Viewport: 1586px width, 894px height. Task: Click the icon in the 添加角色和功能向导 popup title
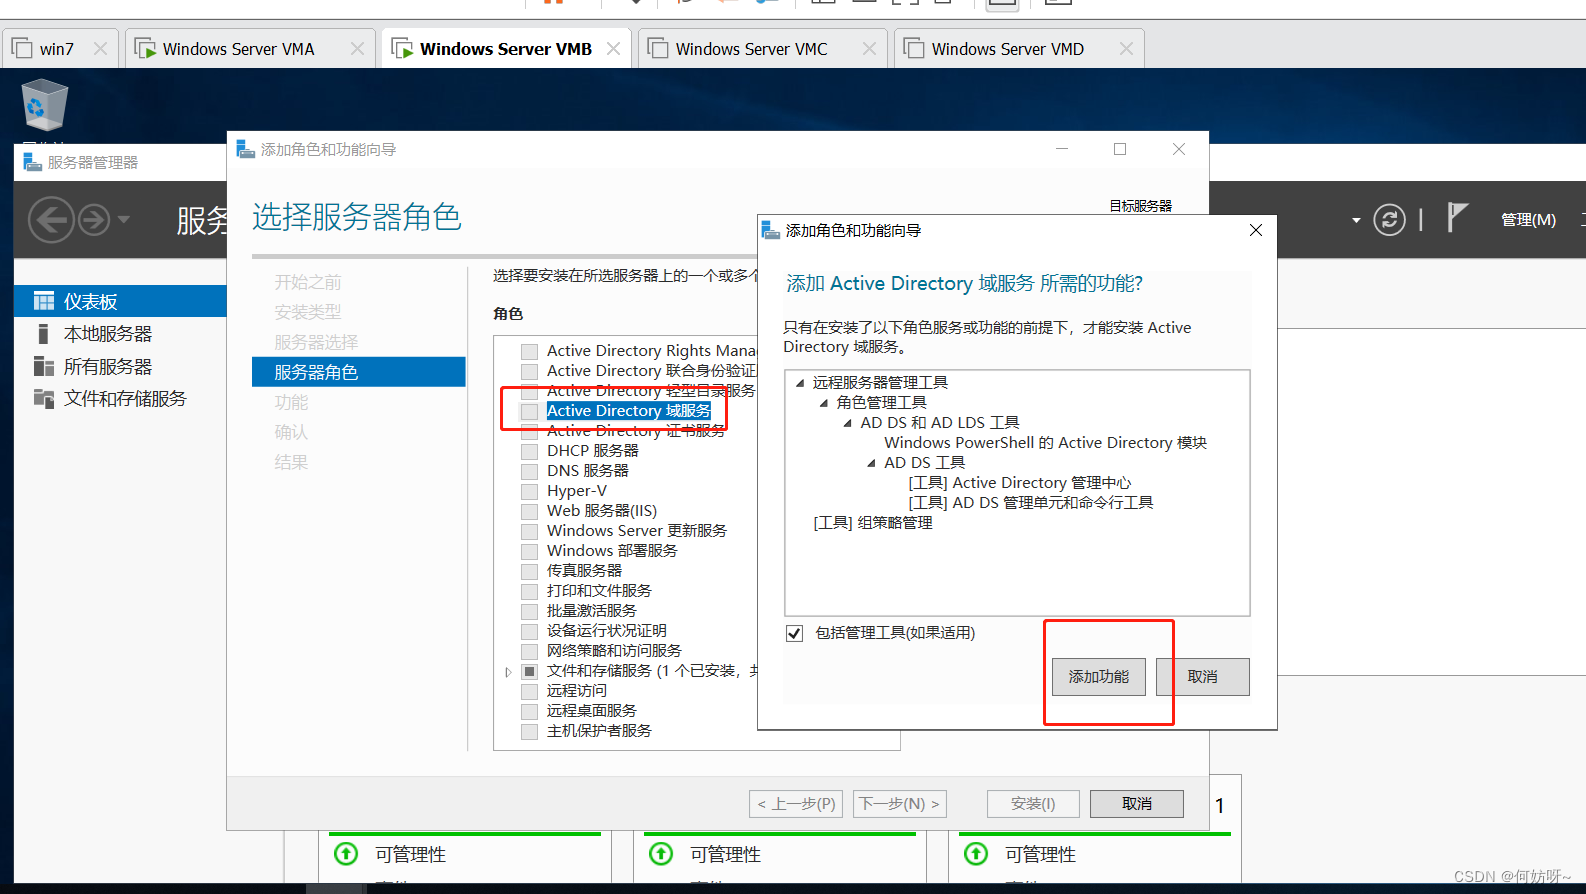(x=771, y=230)
